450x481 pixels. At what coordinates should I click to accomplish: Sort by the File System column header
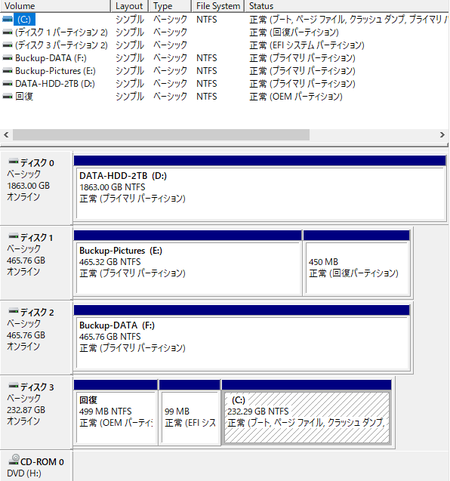coord(218,6)
